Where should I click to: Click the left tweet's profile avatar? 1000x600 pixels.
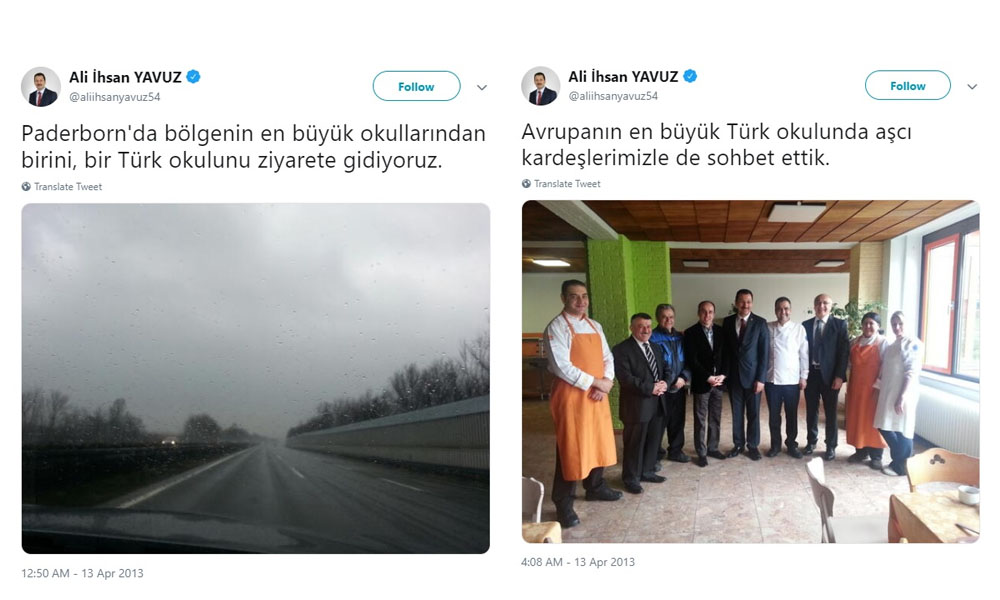click(x=41, y=87)
